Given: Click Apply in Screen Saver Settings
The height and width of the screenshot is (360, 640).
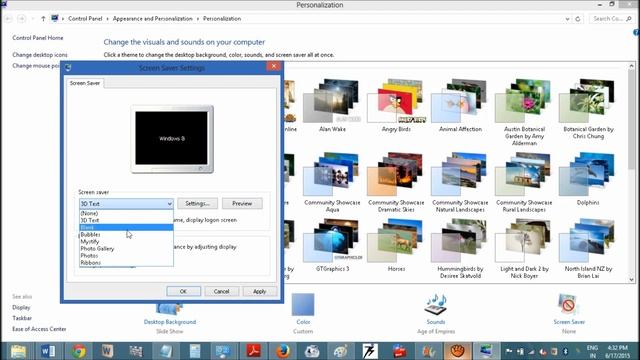Looking at the screenshot, I should [260, 291].
